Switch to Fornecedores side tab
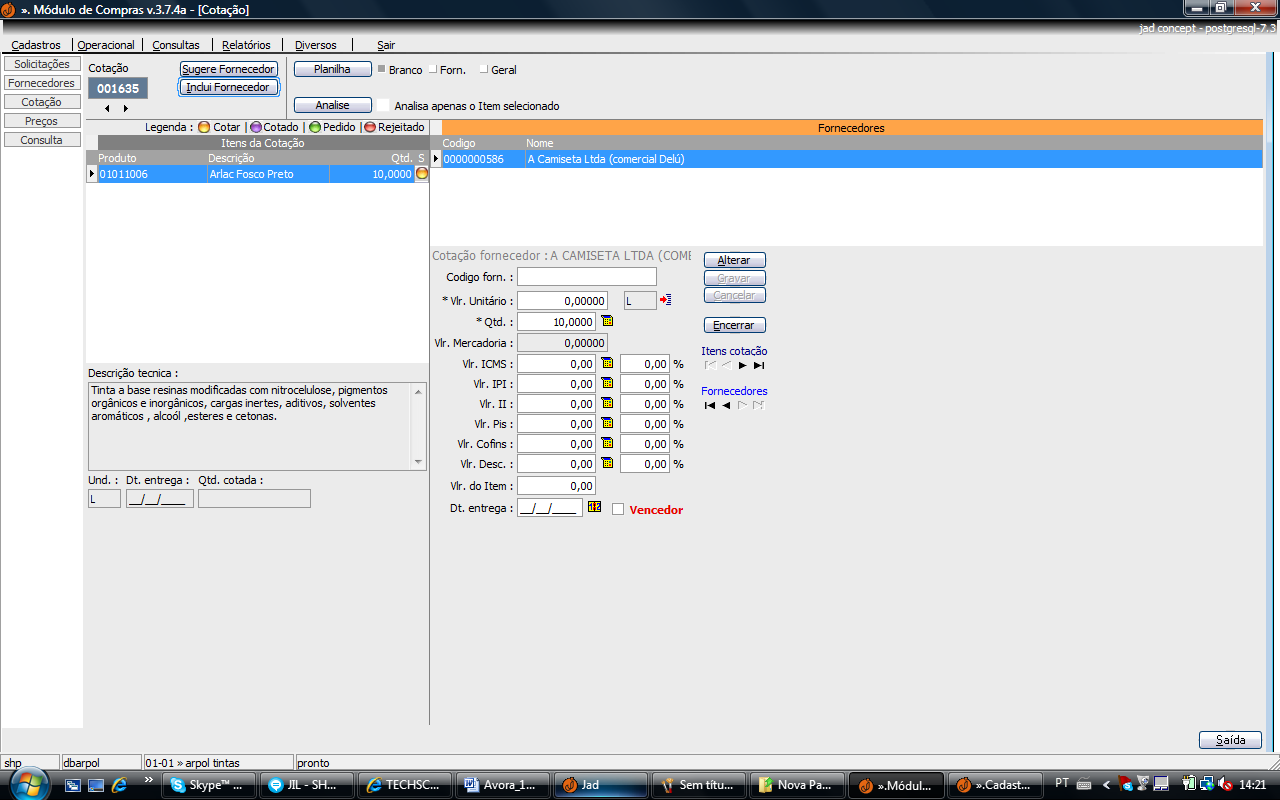 (42, 83)
